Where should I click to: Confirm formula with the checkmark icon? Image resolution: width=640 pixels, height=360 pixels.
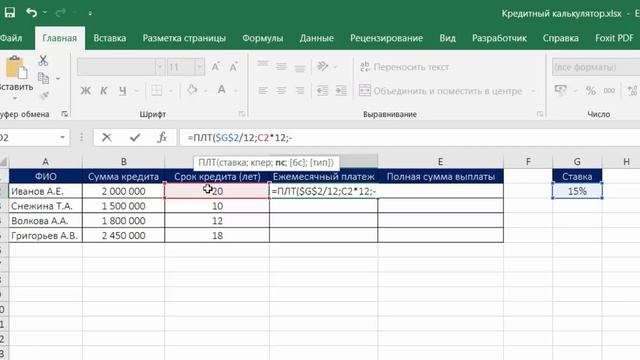point(135,138)
